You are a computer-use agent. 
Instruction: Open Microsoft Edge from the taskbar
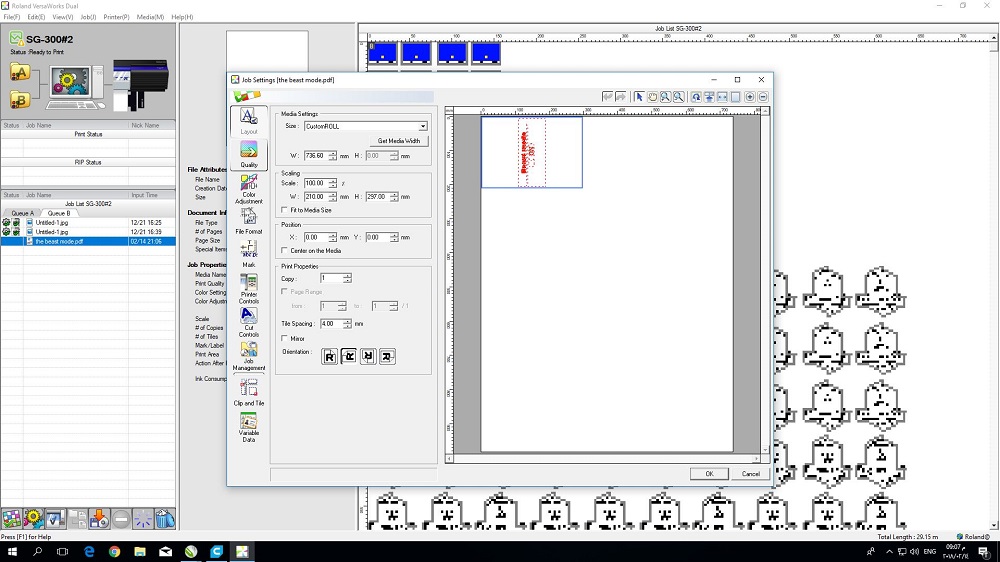(x=89, y=552)
